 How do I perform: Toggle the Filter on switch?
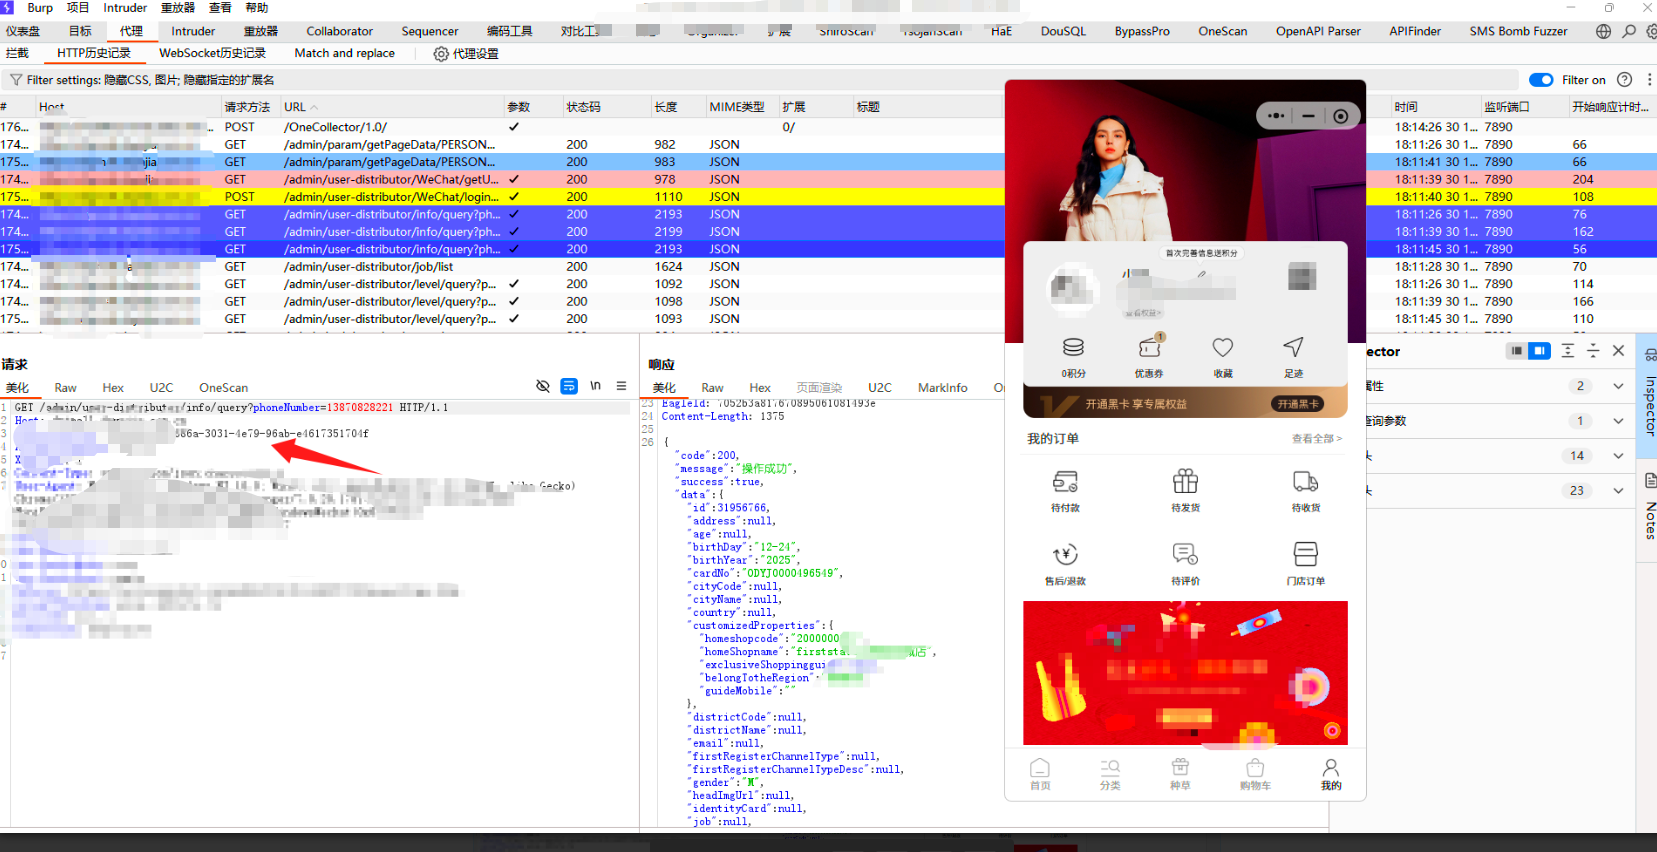tap(1541, 80)
